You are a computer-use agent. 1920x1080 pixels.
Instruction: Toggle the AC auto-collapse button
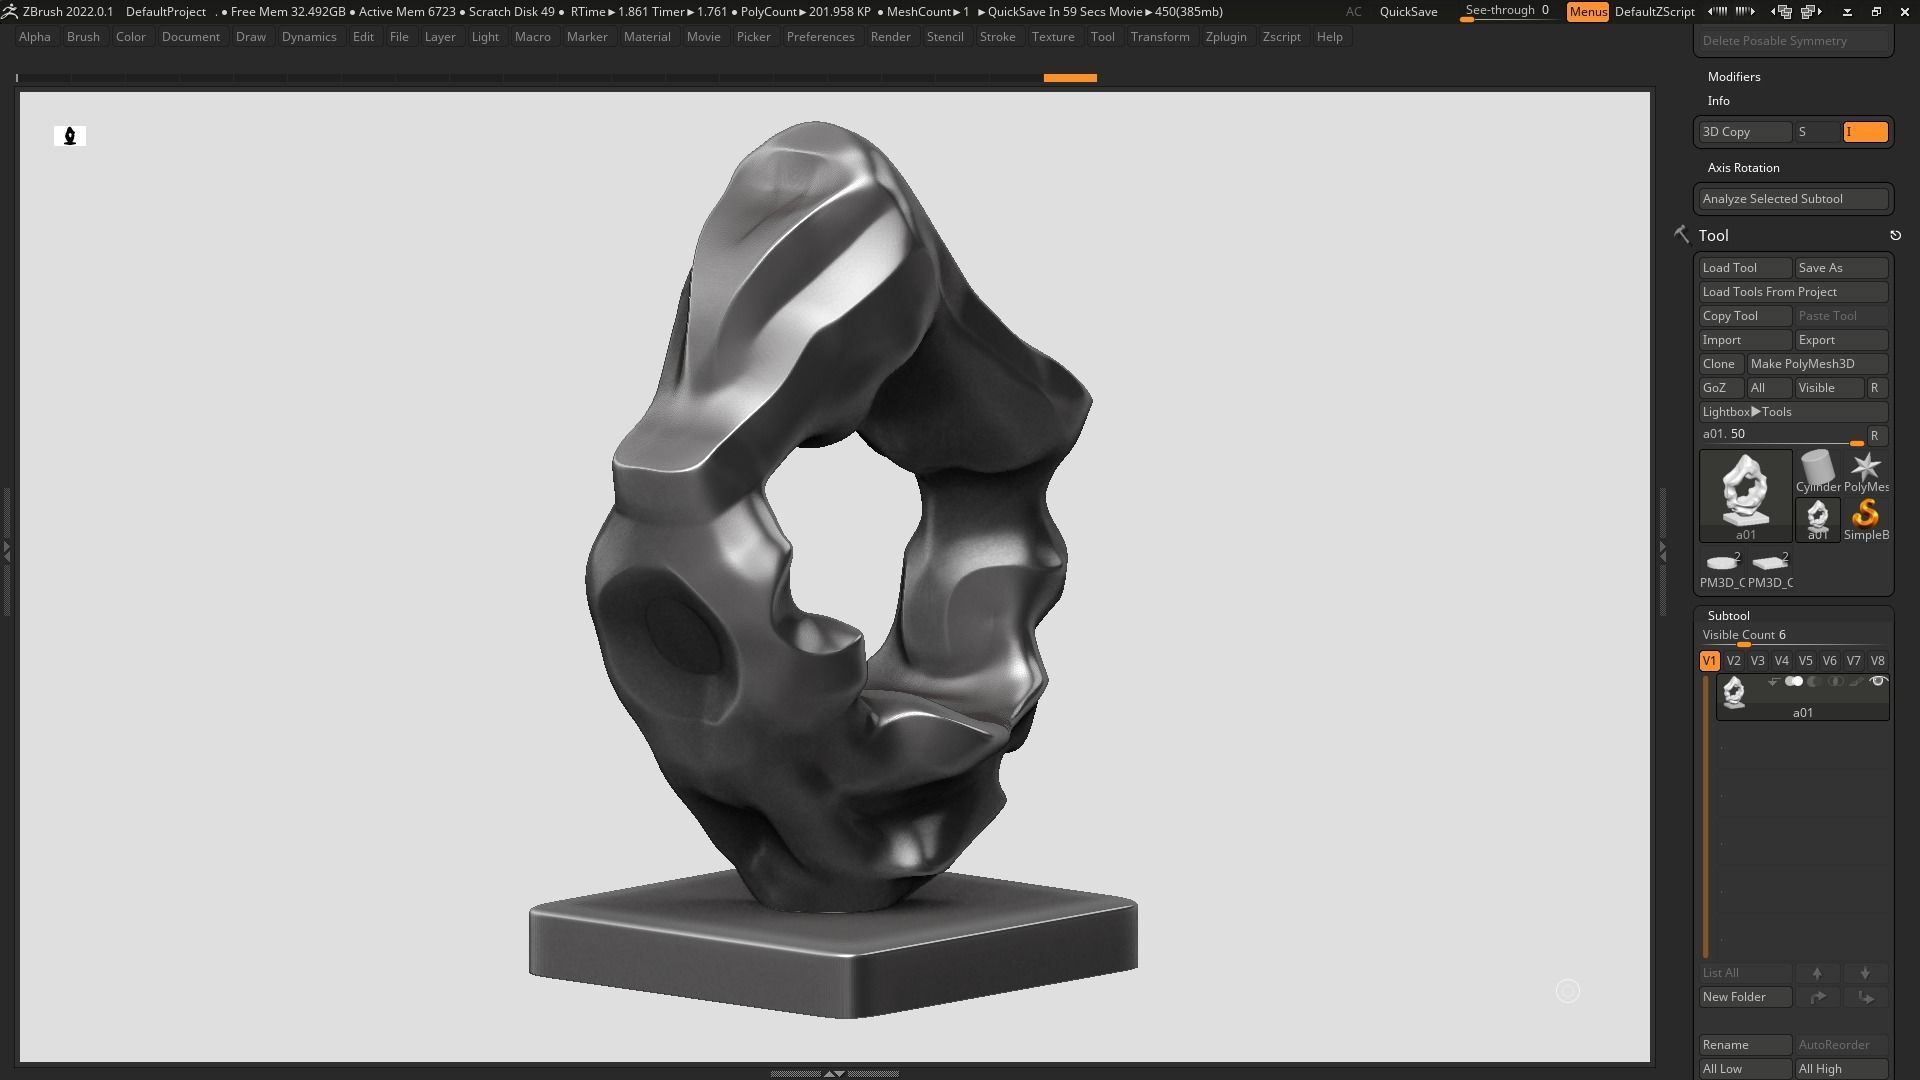pos(1353,12)
